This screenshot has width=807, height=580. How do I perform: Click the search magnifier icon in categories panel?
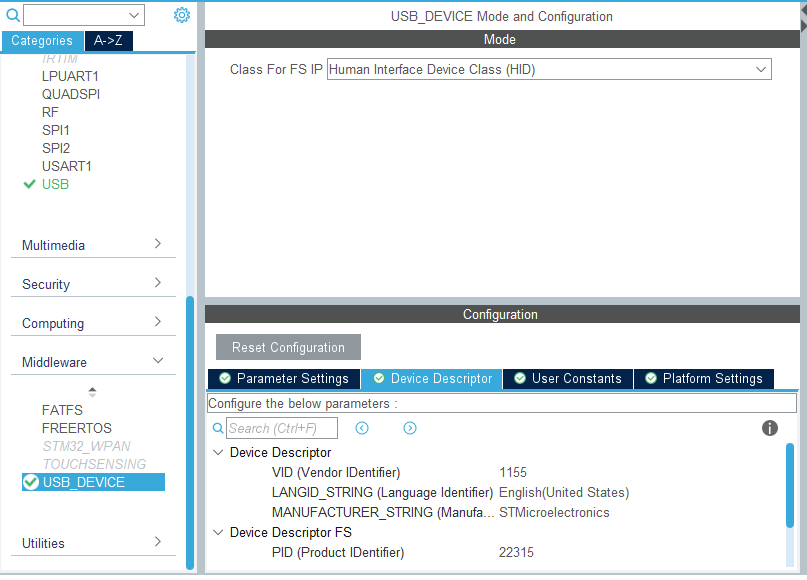pos(13,15)
